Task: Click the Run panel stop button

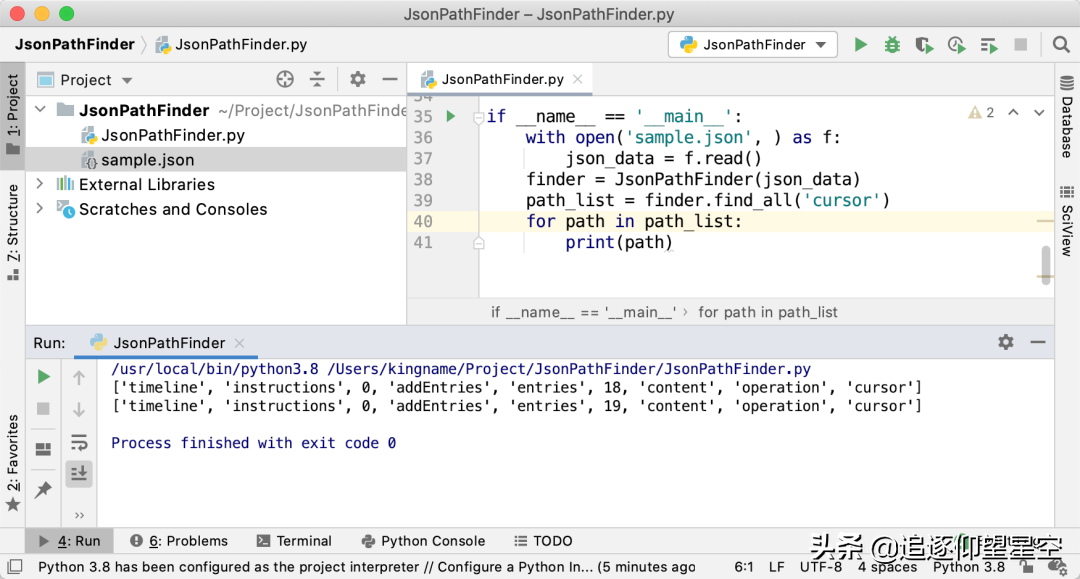Action: click(x=43, y=409)
